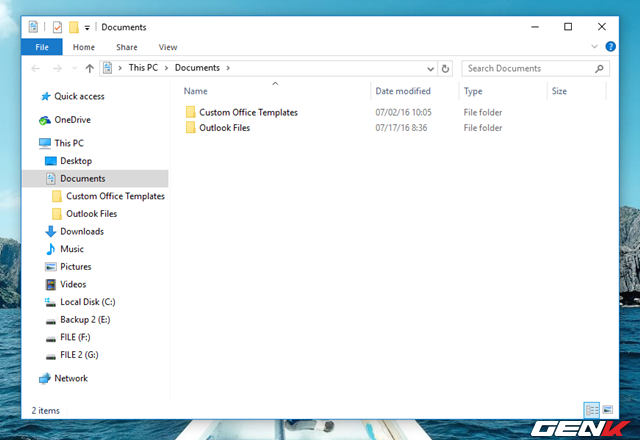This screenshot has height=440, width=640.
Task: Switch to the Share ribbon tab
Action: point(127,47)
